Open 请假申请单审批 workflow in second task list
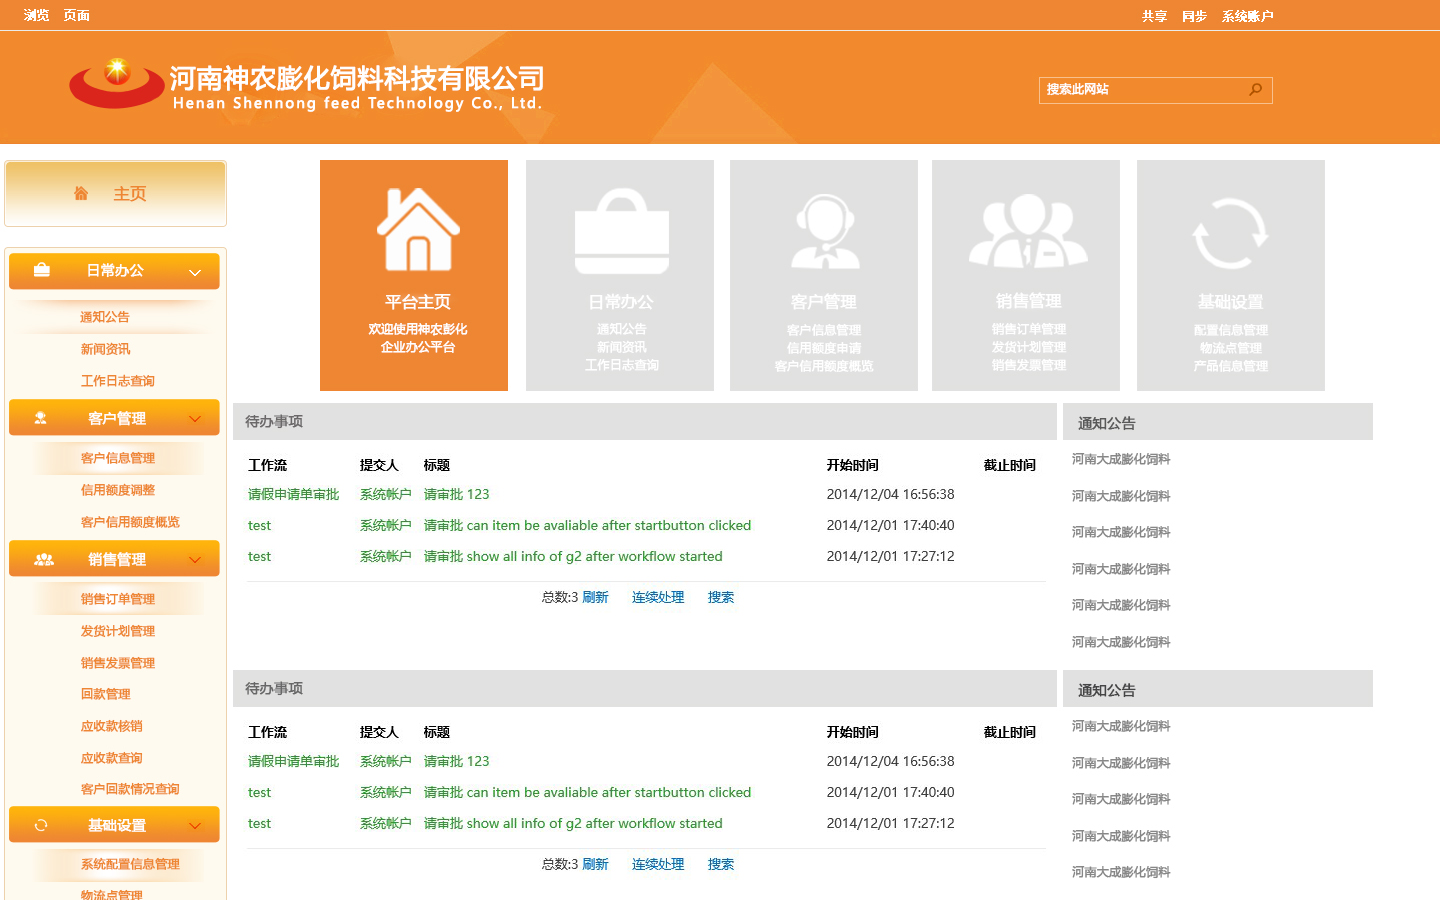 pyautogui.click(x=294, y=761)
